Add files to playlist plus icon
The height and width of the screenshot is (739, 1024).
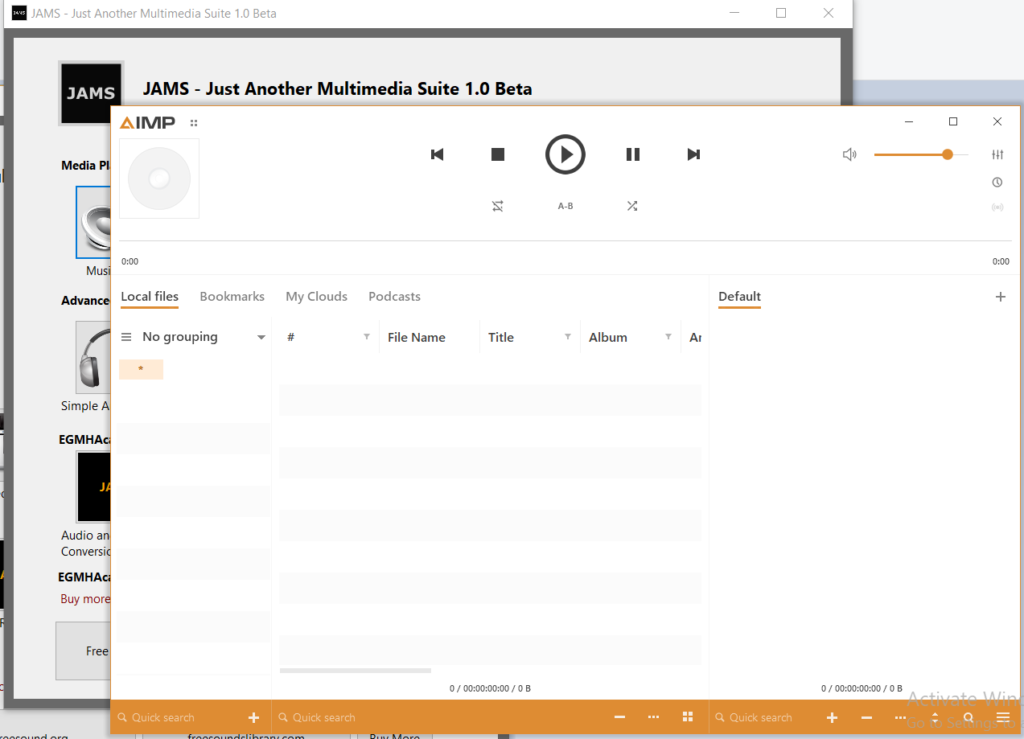point(832,717)
